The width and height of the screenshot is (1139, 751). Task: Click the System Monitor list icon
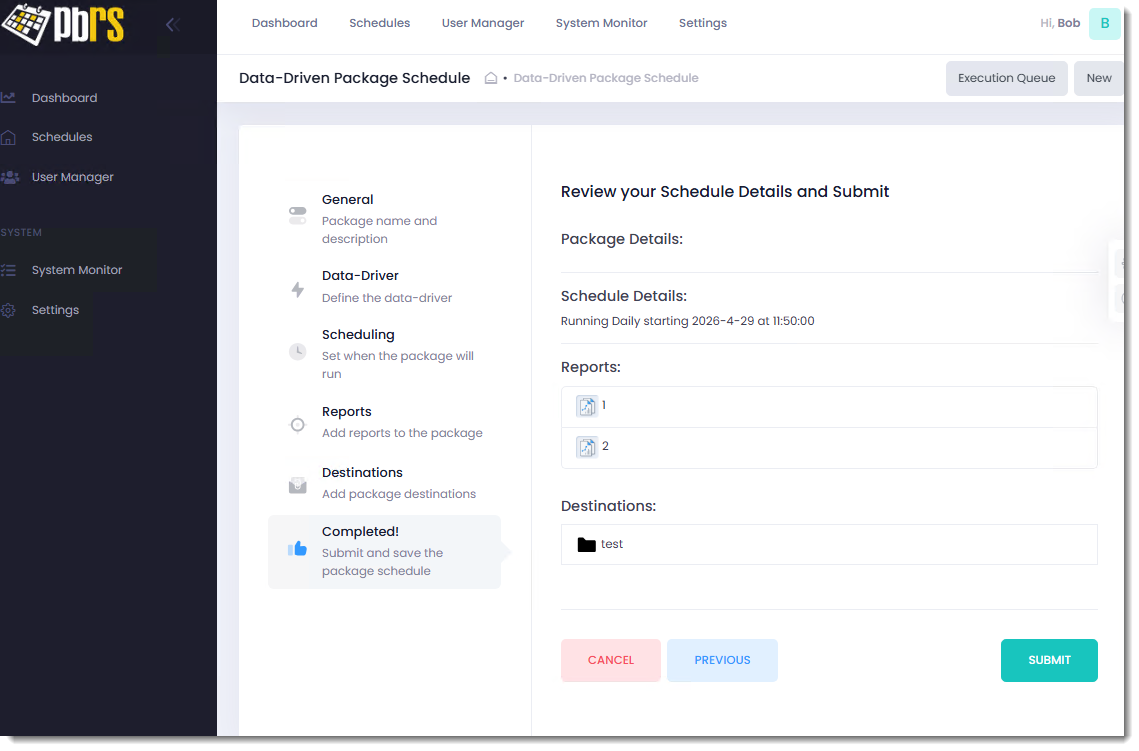tap(9, 270)
